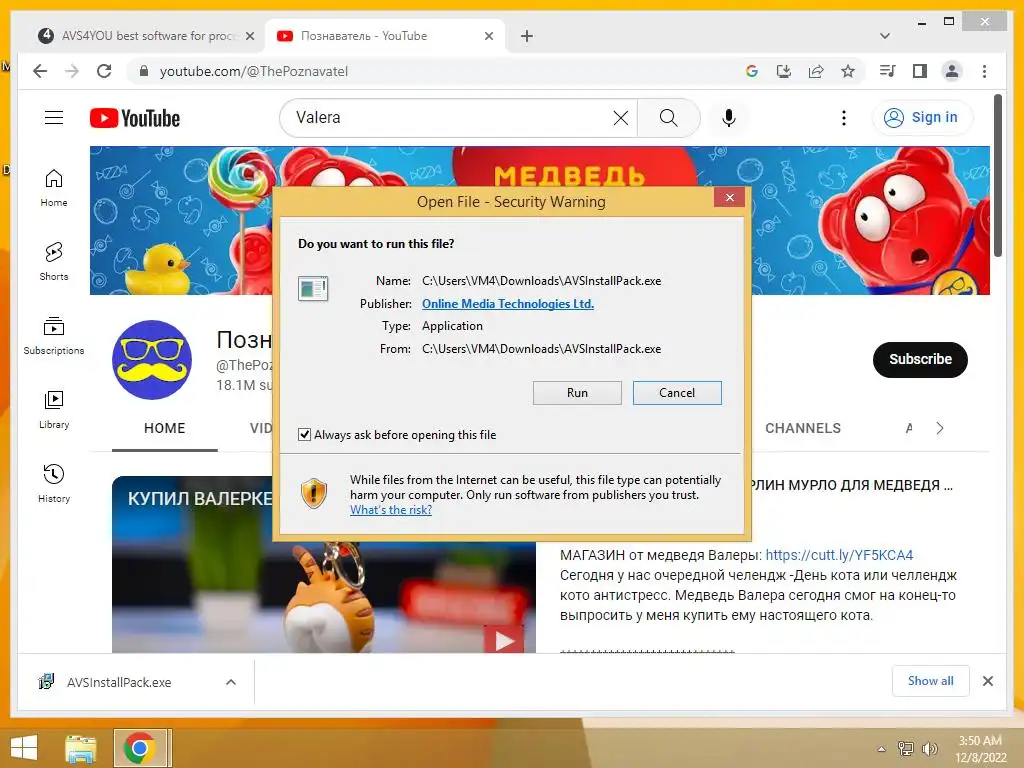Go to Home in the YouTube sidebar
1024x768 pixels.
(54, 188)
